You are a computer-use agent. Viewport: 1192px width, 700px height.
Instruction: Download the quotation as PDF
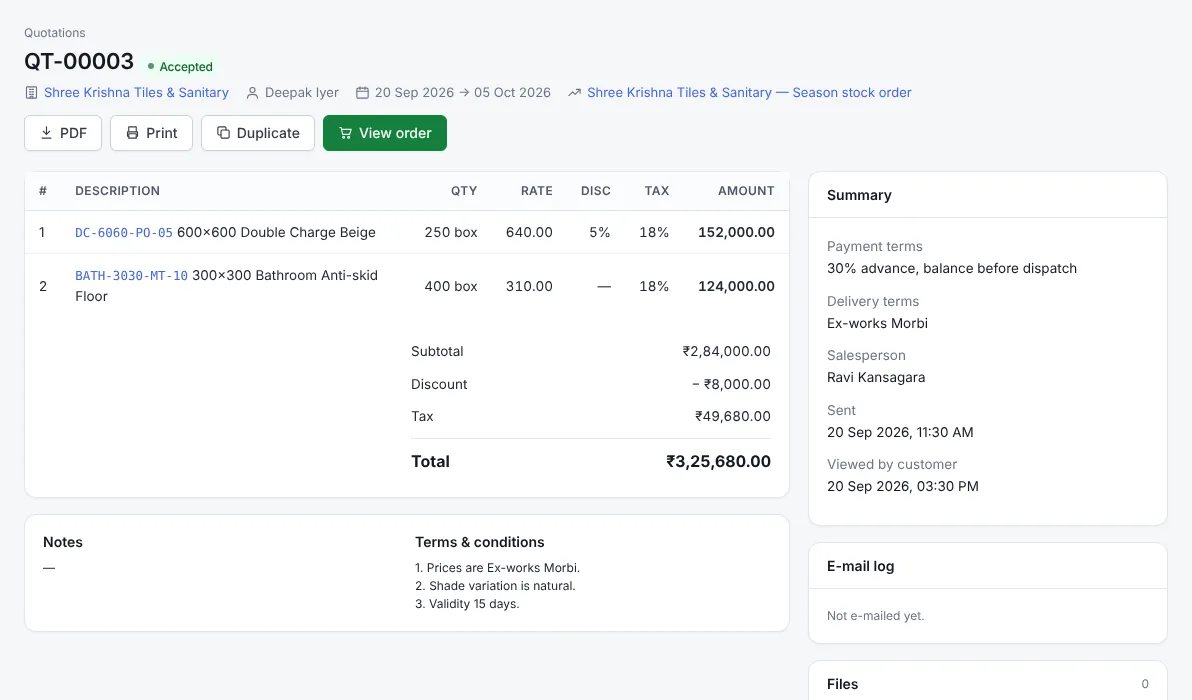(63, 133)
